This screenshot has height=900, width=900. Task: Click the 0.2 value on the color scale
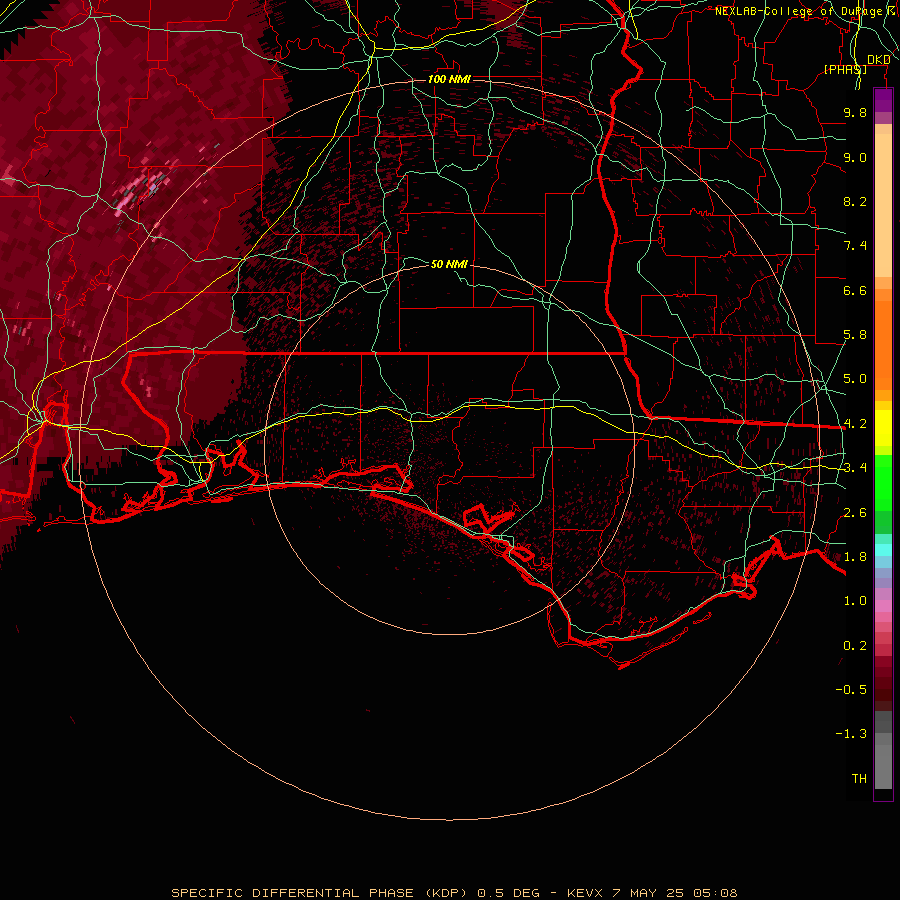[x=855, y=646]
